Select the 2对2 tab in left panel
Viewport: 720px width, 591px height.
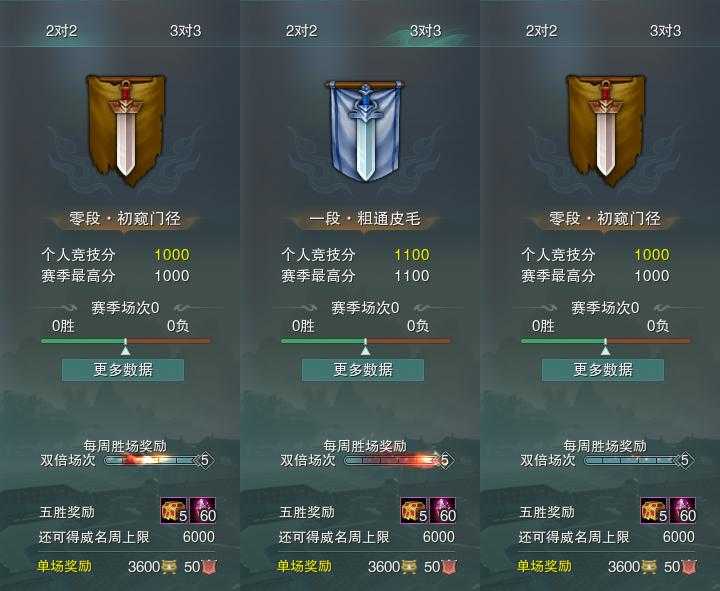pyautogui.click(x=62, y=31)
